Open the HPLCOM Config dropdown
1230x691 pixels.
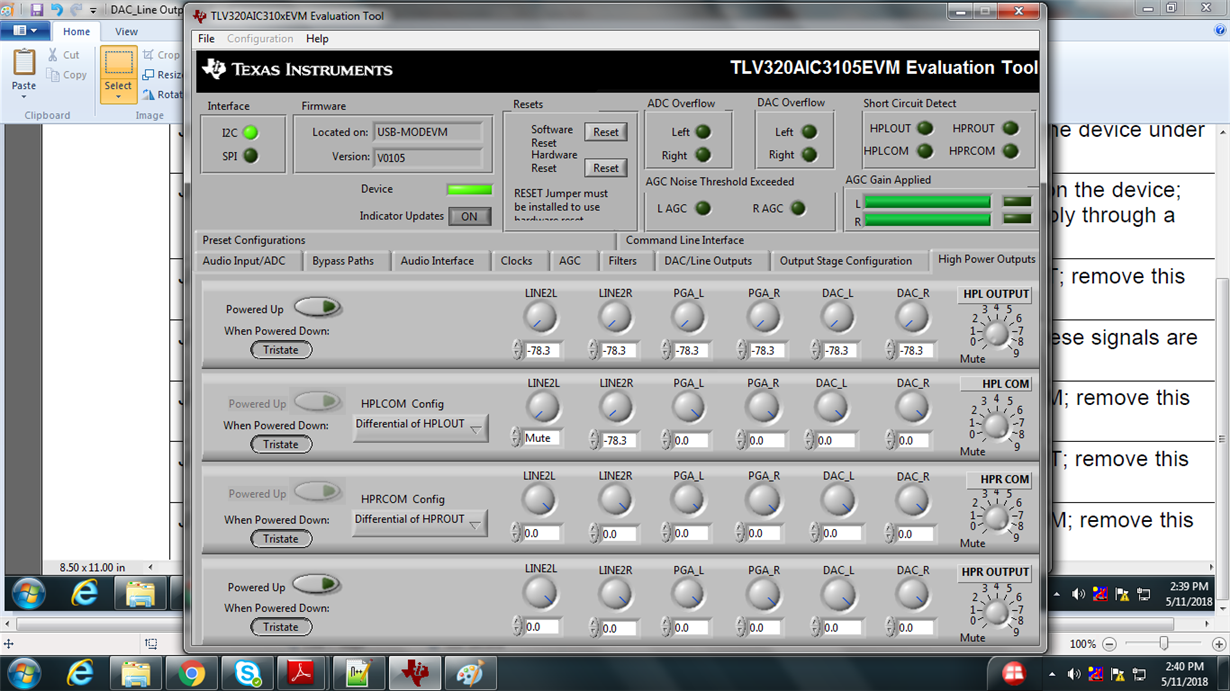pos(420,427)
